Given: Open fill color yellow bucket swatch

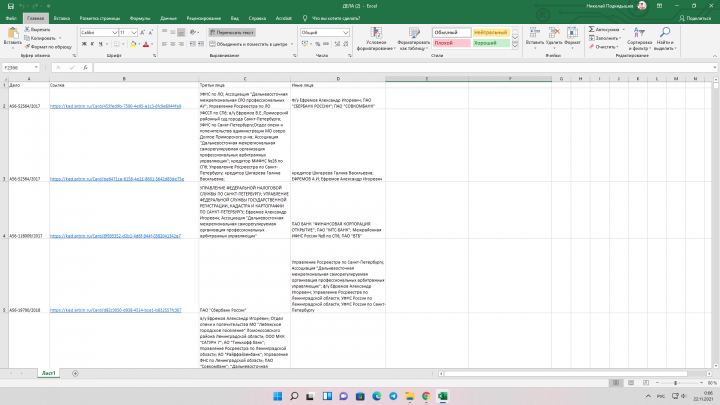Looking at the screenshot, I should coord(133,44).
